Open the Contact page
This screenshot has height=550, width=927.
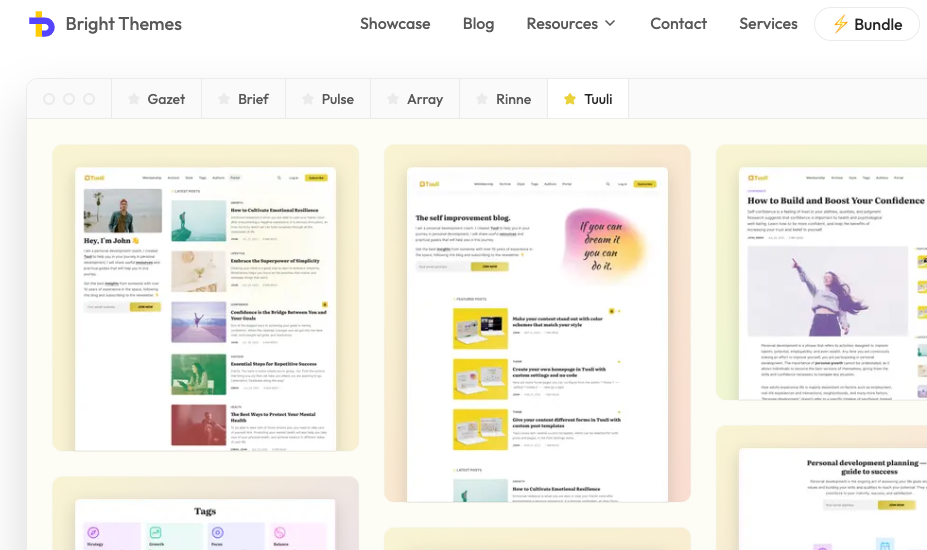[678, 24]
